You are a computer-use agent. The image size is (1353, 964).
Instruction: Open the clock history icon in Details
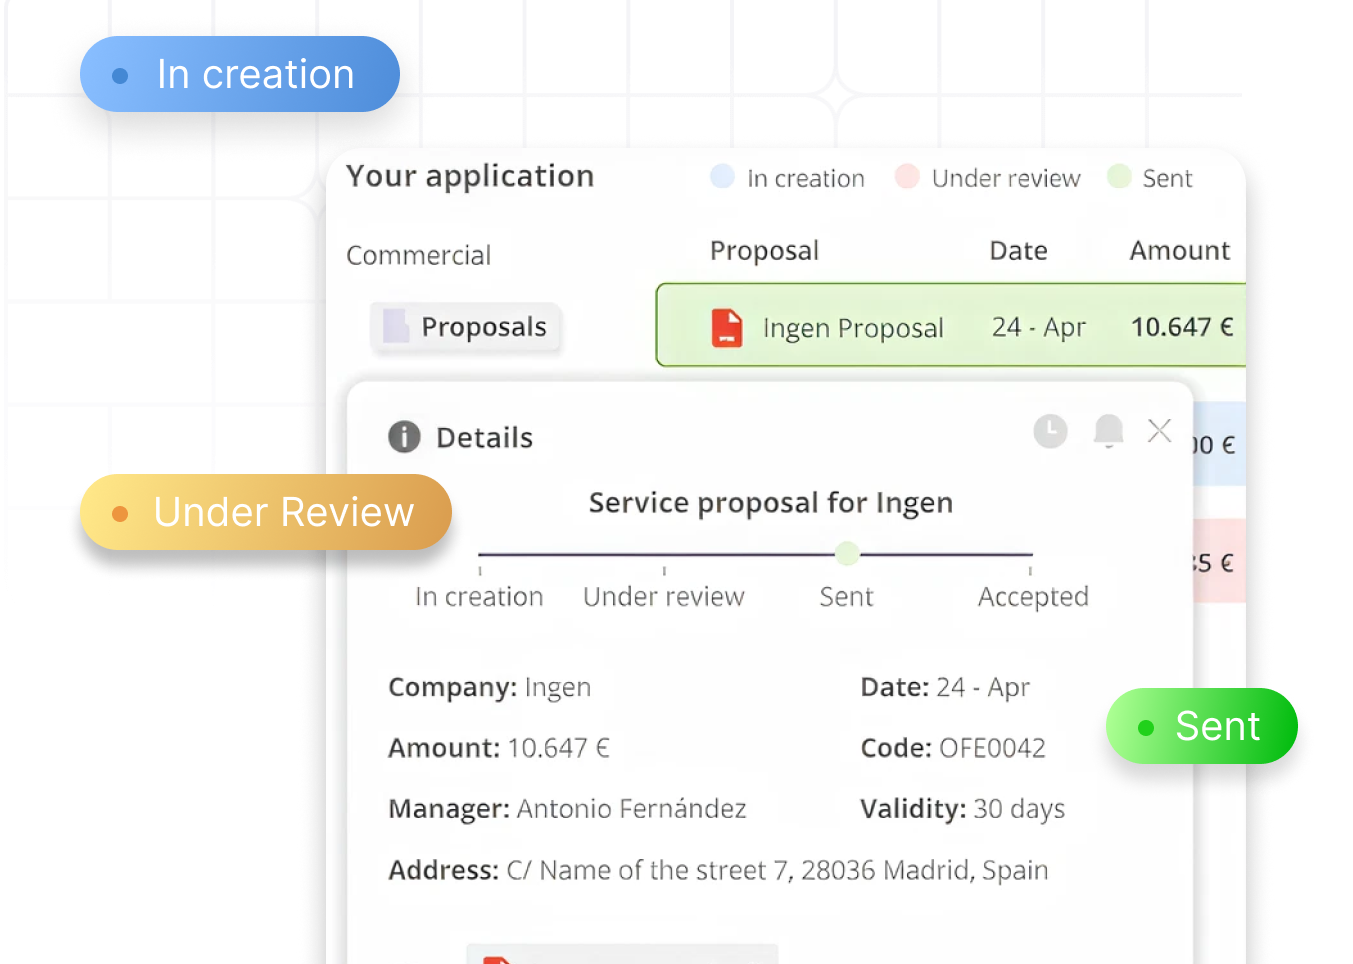[x=1050, y=431]
